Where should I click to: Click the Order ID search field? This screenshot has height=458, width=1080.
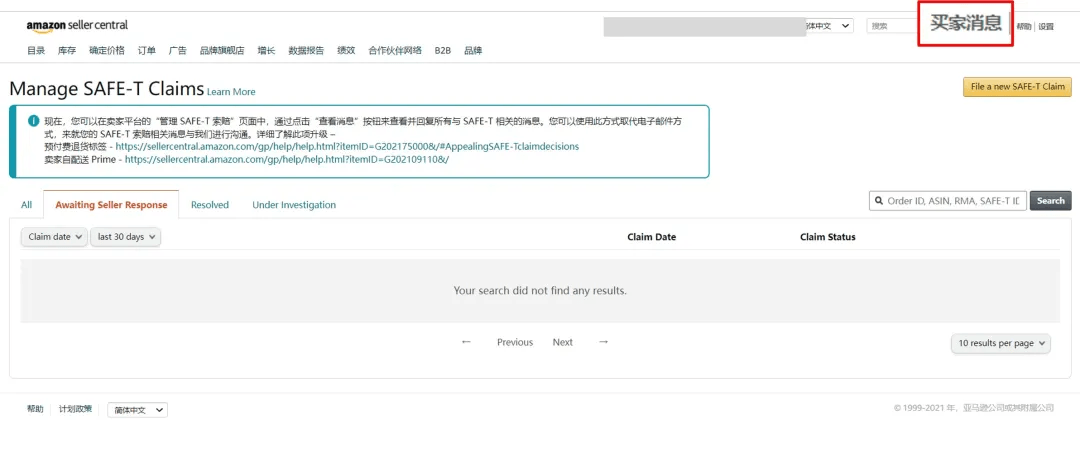point(948,201)
